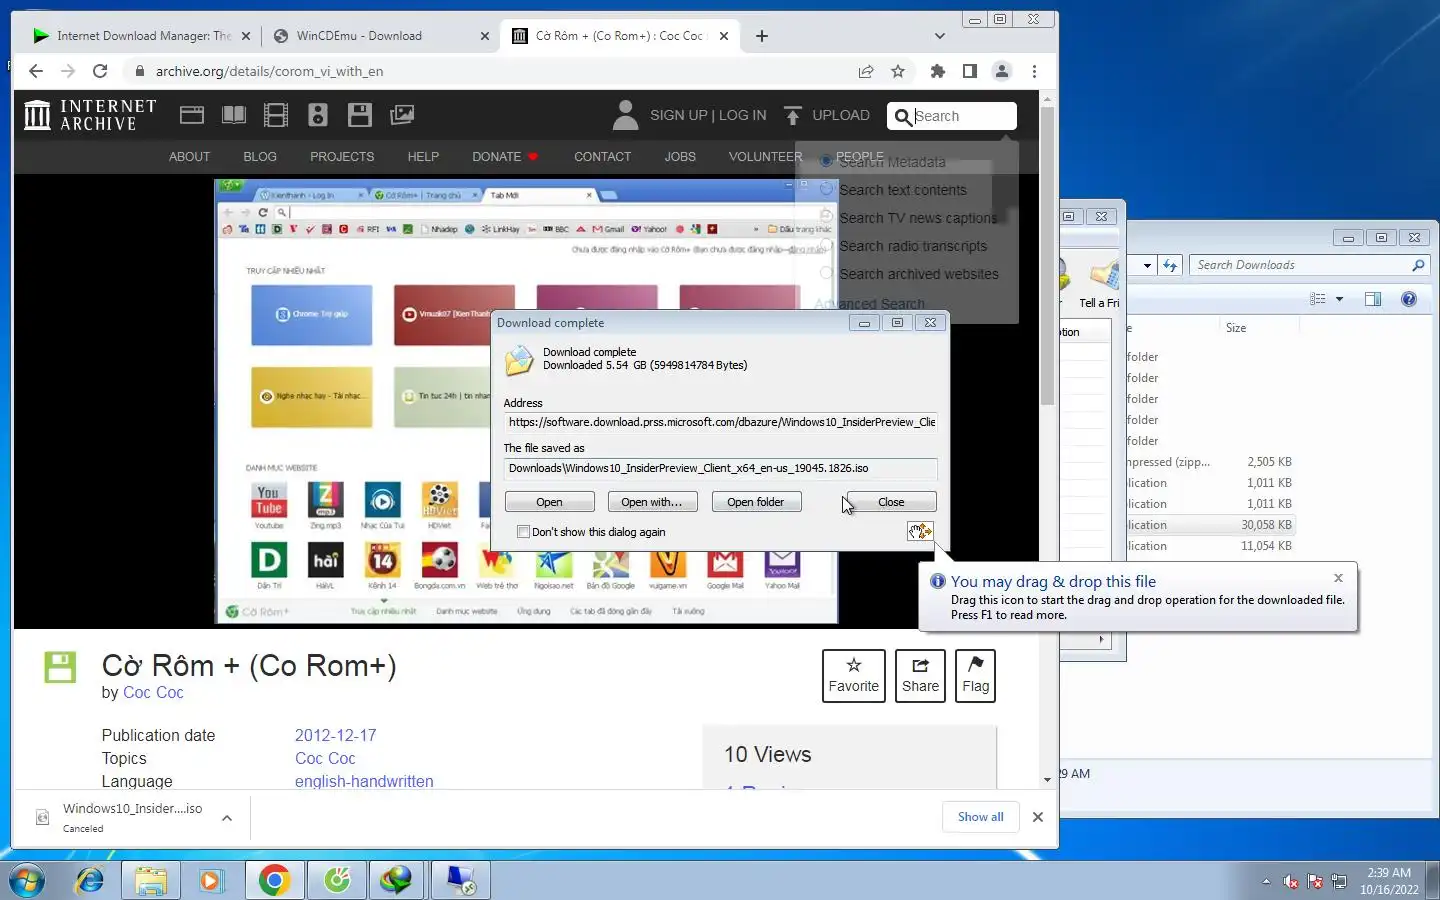Open view options dropdown in Explorer window
Viewport: 1440px width, 900px height.
click(x=1340, y=299)
